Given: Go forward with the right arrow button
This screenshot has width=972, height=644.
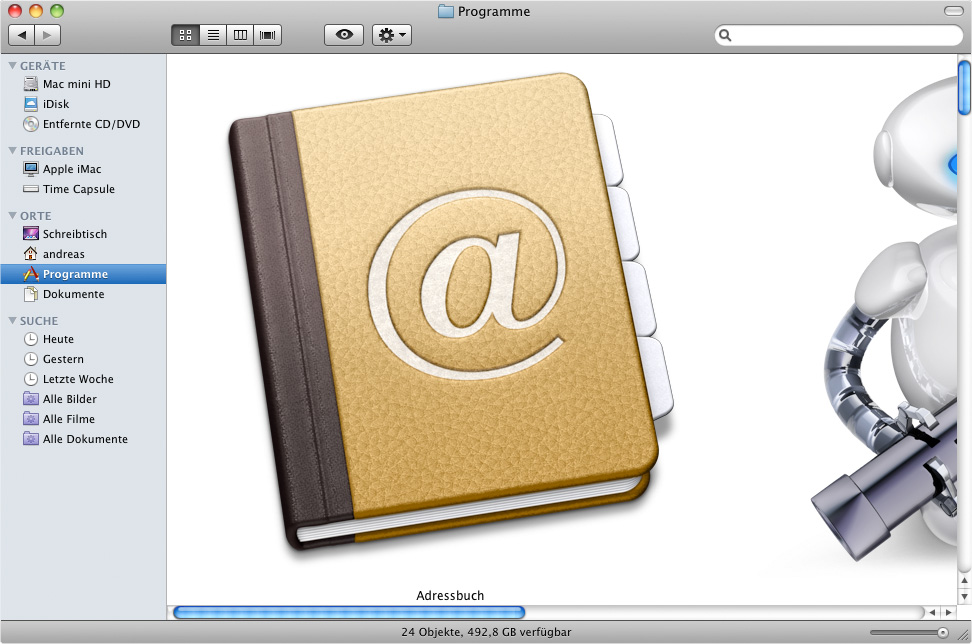Looking at the screenshot, I should [x=48, y=35].
